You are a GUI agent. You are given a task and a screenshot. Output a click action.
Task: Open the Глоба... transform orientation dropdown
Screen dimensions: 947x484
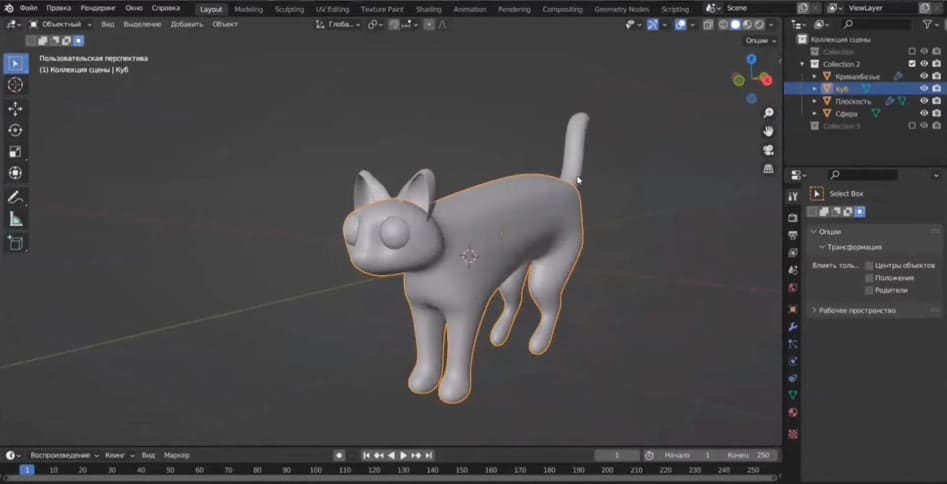pos(338,25)
